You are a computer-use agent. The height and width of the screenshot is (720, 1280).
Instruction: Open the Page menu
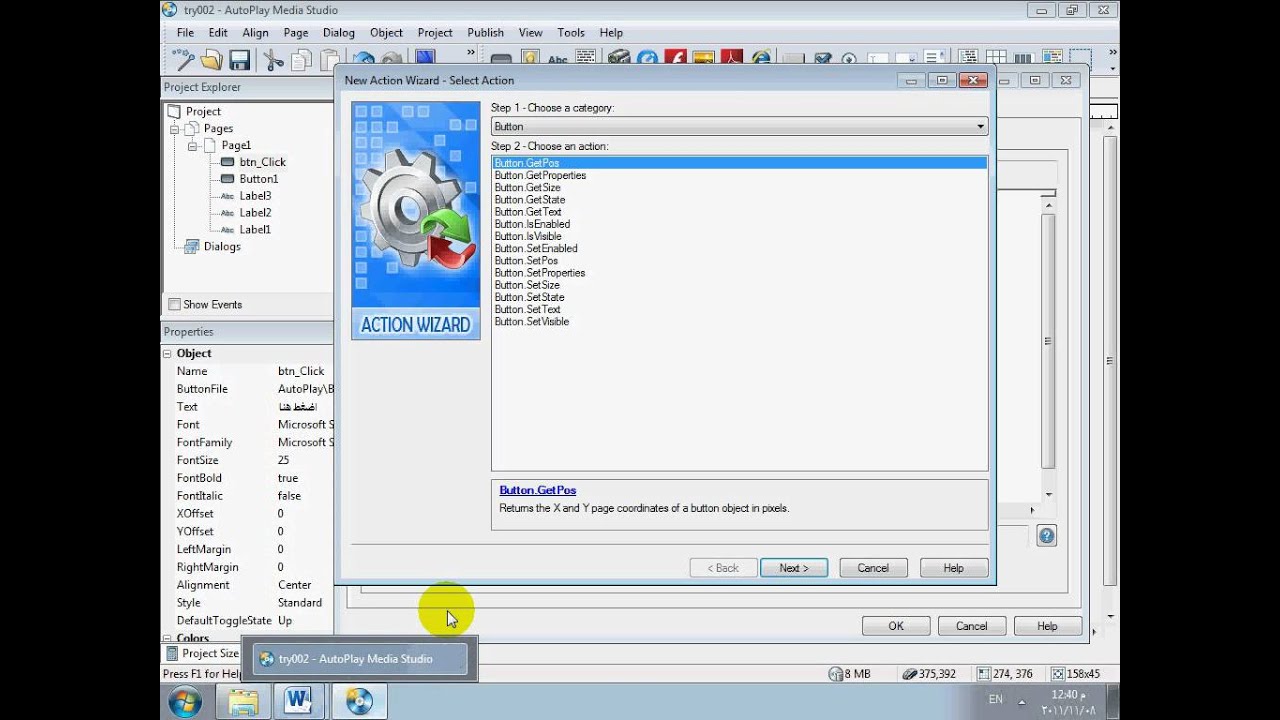tap(296, 32)
